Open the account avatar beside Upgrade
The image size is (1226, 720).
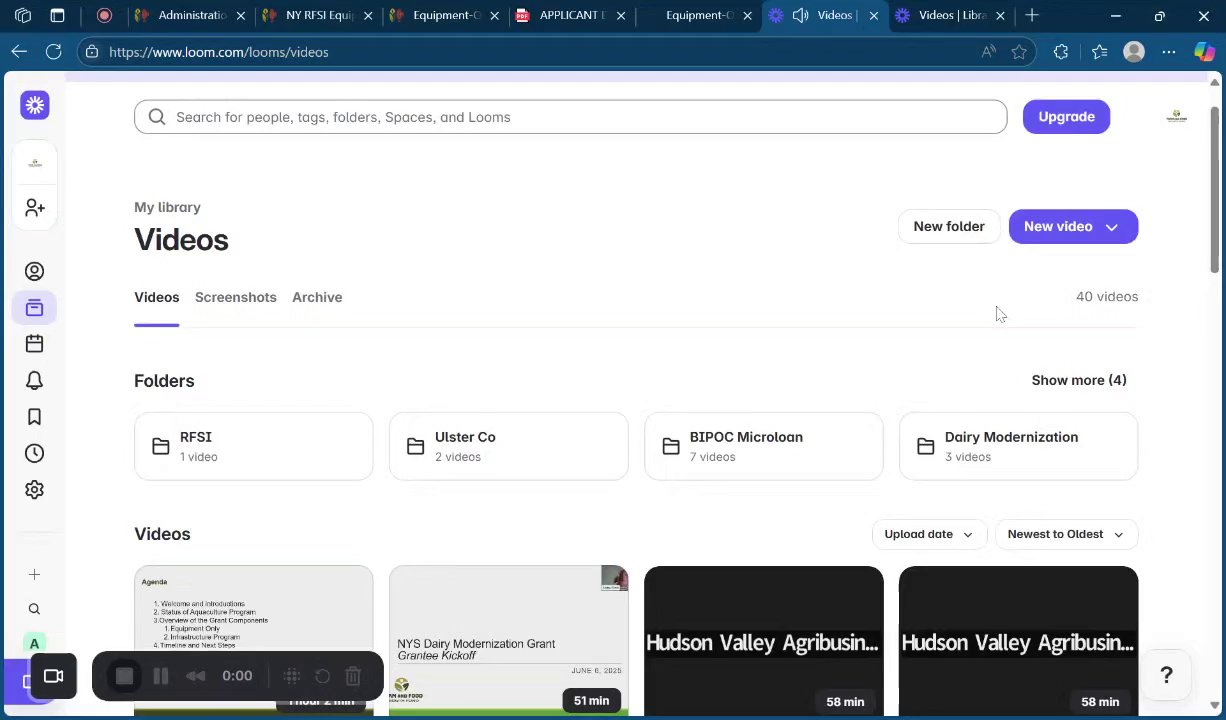[1177, 117]
